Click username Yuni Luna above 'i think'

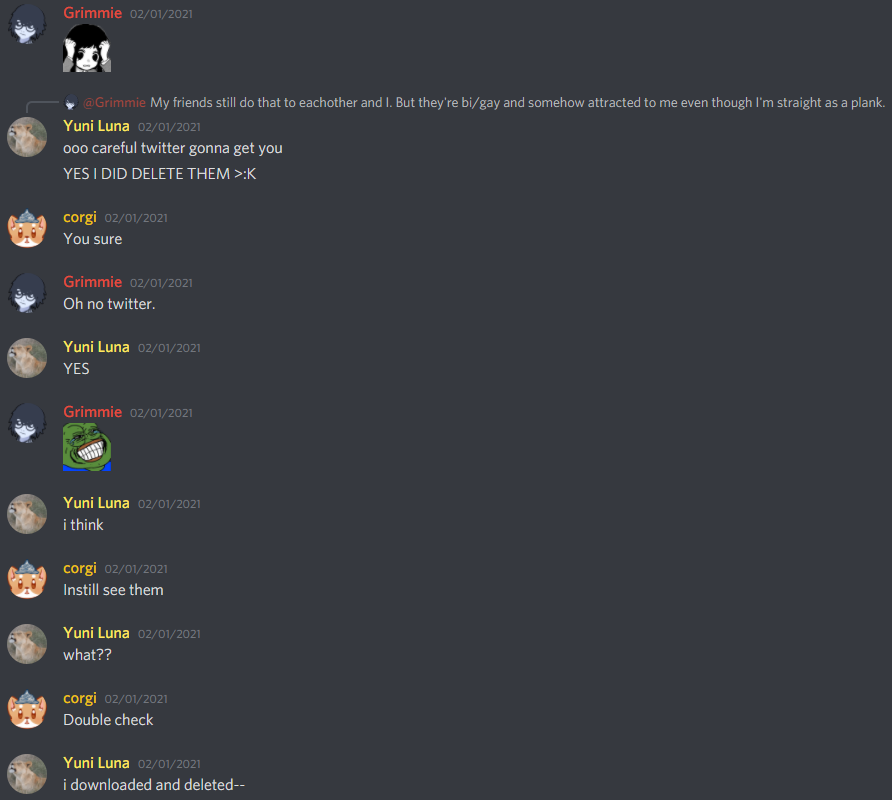coord(96,503)
